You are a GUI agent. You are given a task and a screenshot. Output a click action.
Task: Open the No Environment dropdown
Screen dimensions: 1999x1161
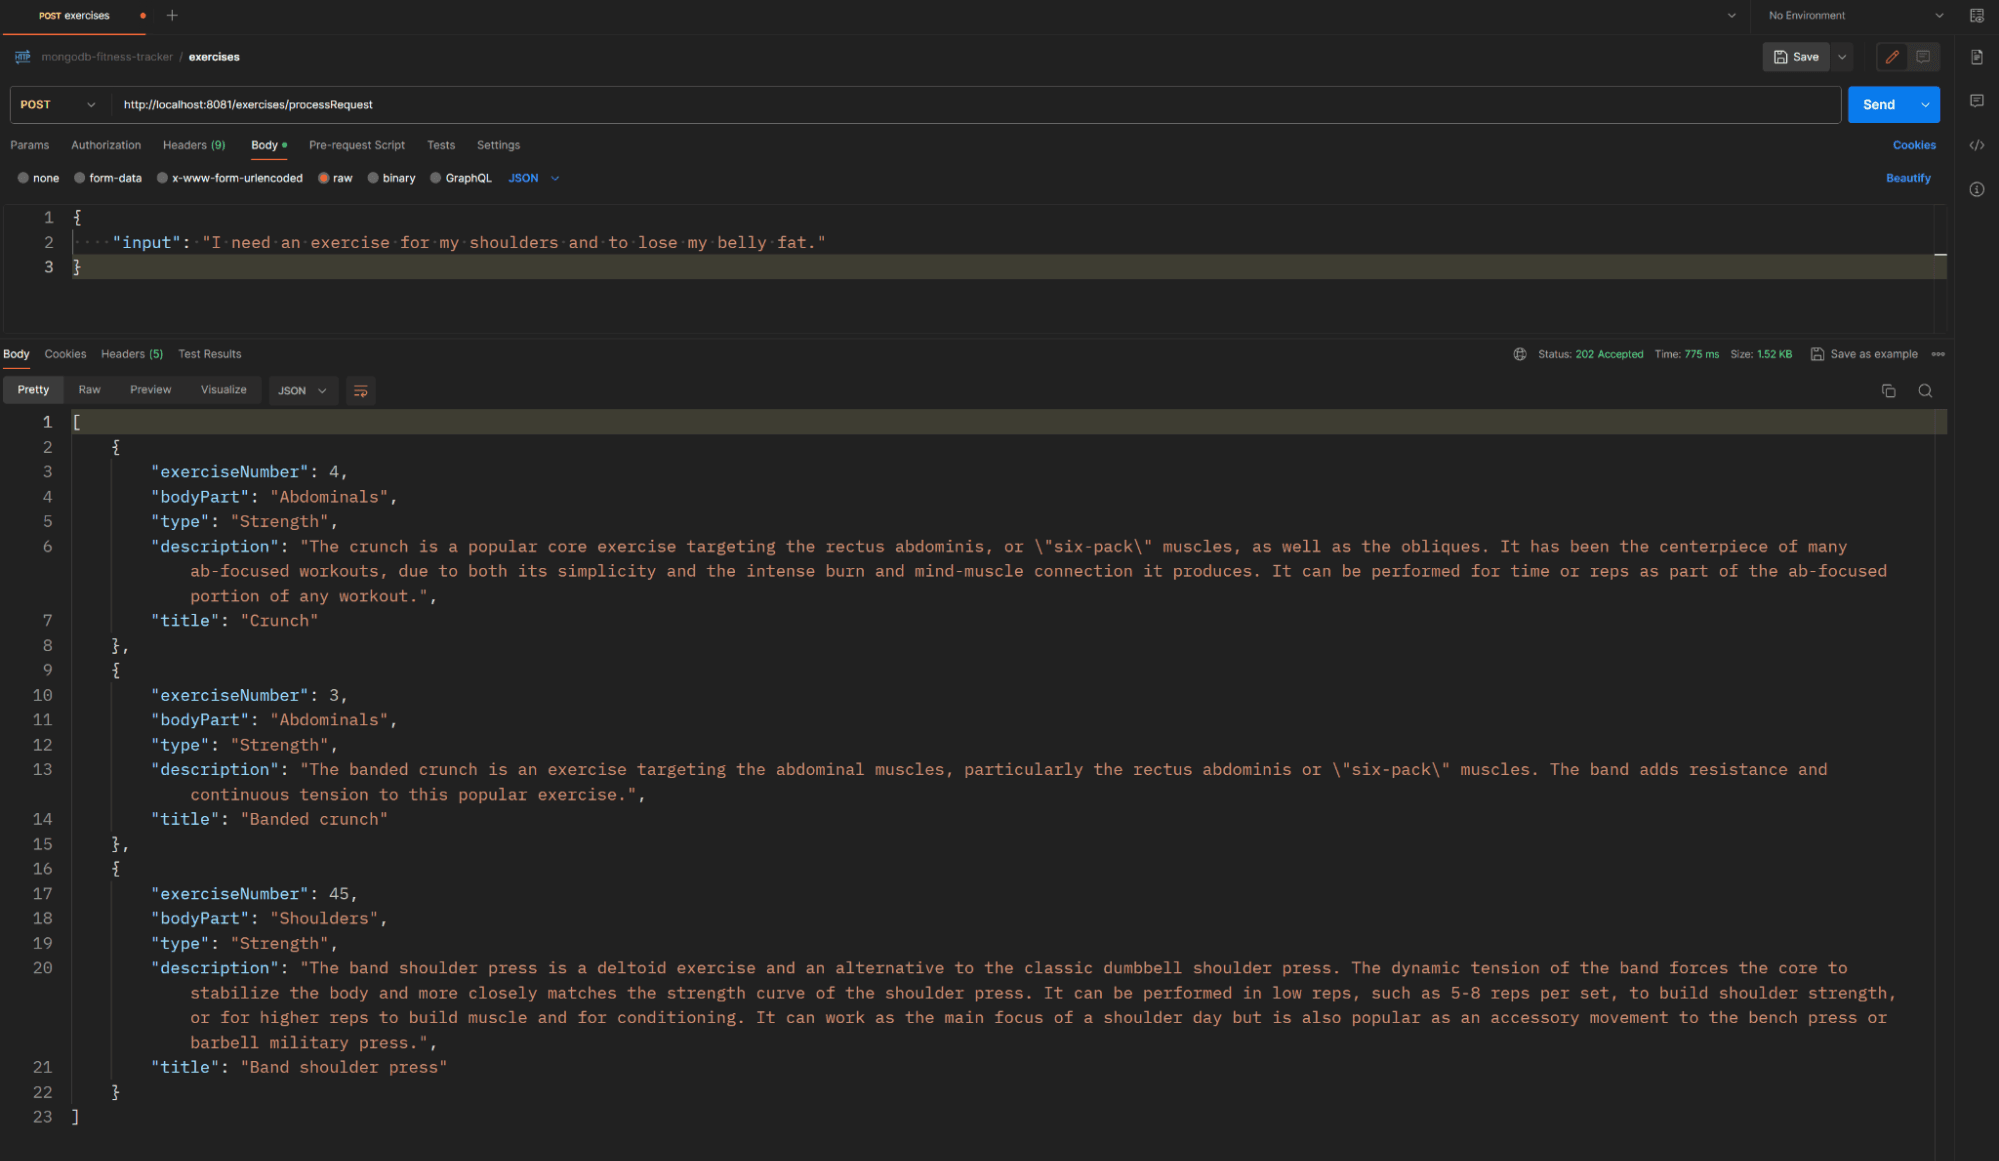pos(1855,15)
